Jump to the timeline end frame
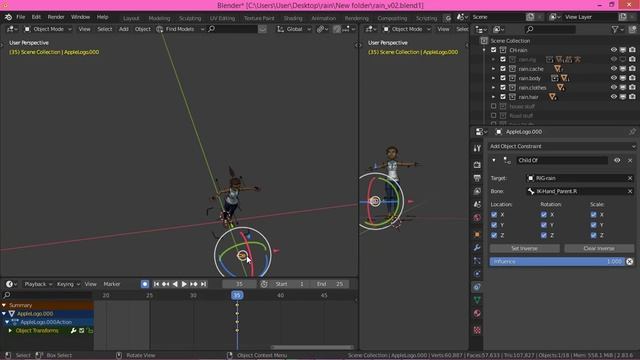The width and height of the screenshot is (640, 360). click(203, 284)
